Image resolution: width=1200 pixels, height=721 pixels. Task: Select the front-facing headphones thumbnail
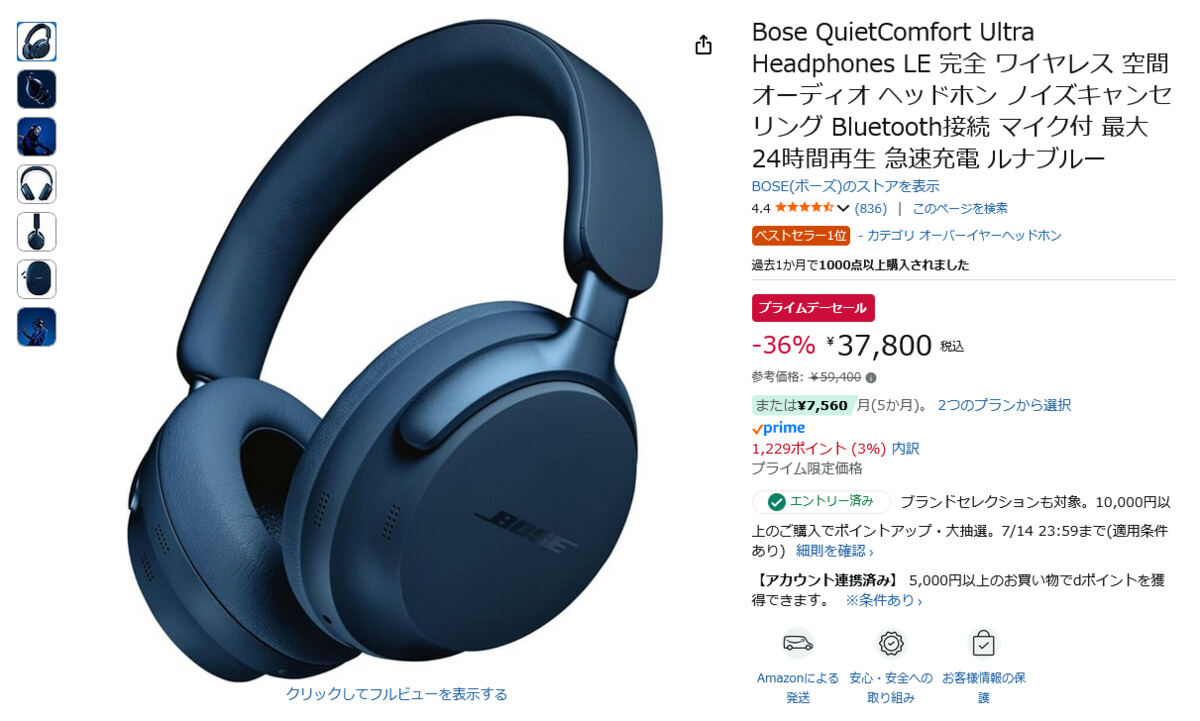coord(37,184)
